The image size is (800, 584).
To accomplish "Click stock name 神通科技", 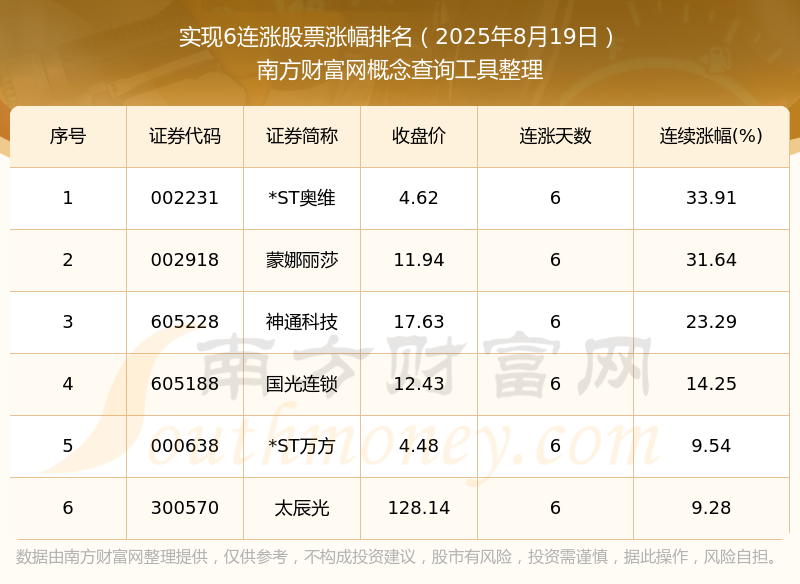I will pyautogui.click(x=302, y=322).
